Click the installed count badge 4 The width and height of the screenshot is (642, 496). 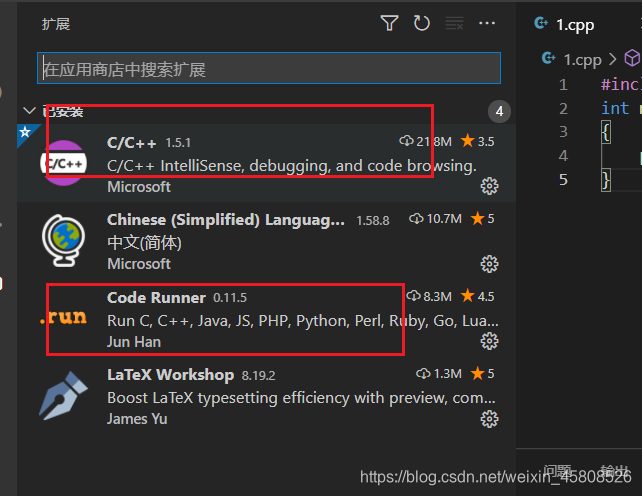(x=499, y=111)
